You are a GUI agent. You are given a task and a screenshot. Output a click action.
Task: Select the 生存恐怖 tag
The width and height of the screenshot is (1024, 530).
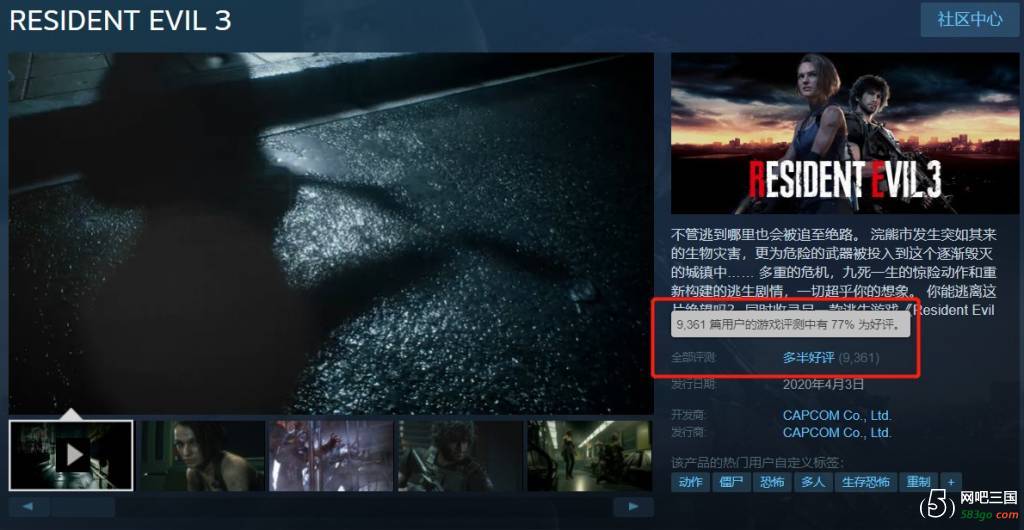pyautogui.click(x=865, y=482)
